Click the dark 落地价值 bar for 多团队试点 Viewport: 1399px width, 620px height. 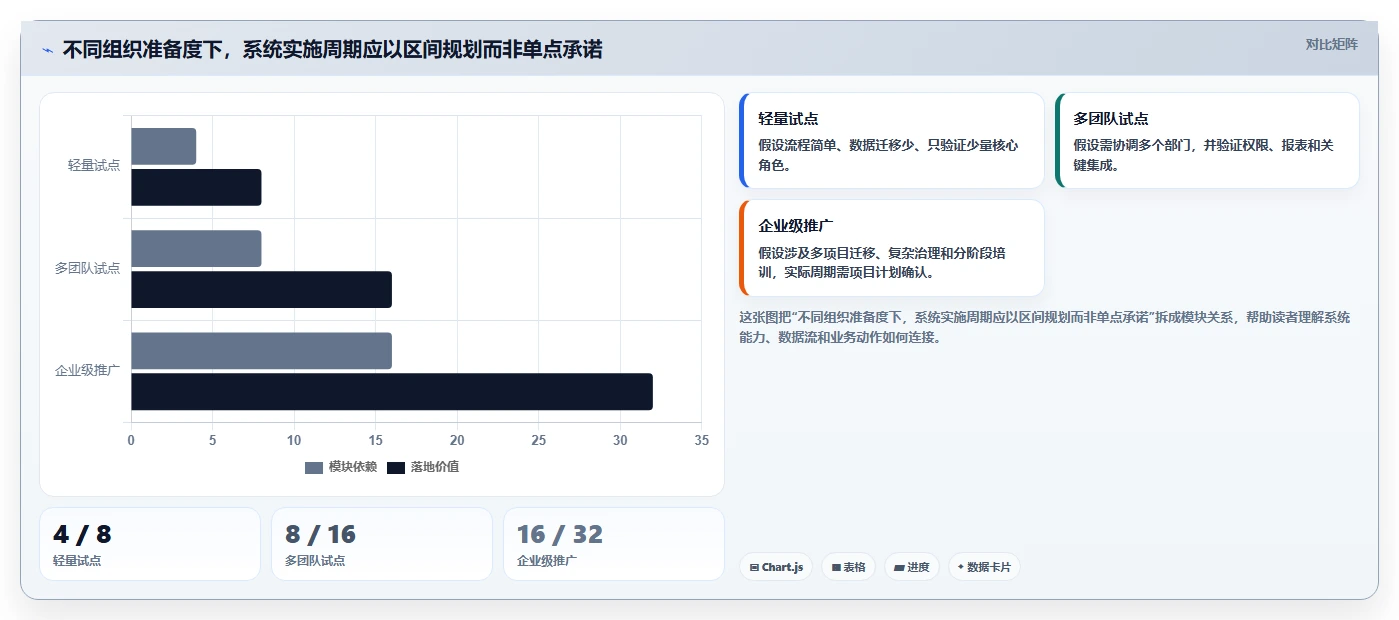[261, 289]
